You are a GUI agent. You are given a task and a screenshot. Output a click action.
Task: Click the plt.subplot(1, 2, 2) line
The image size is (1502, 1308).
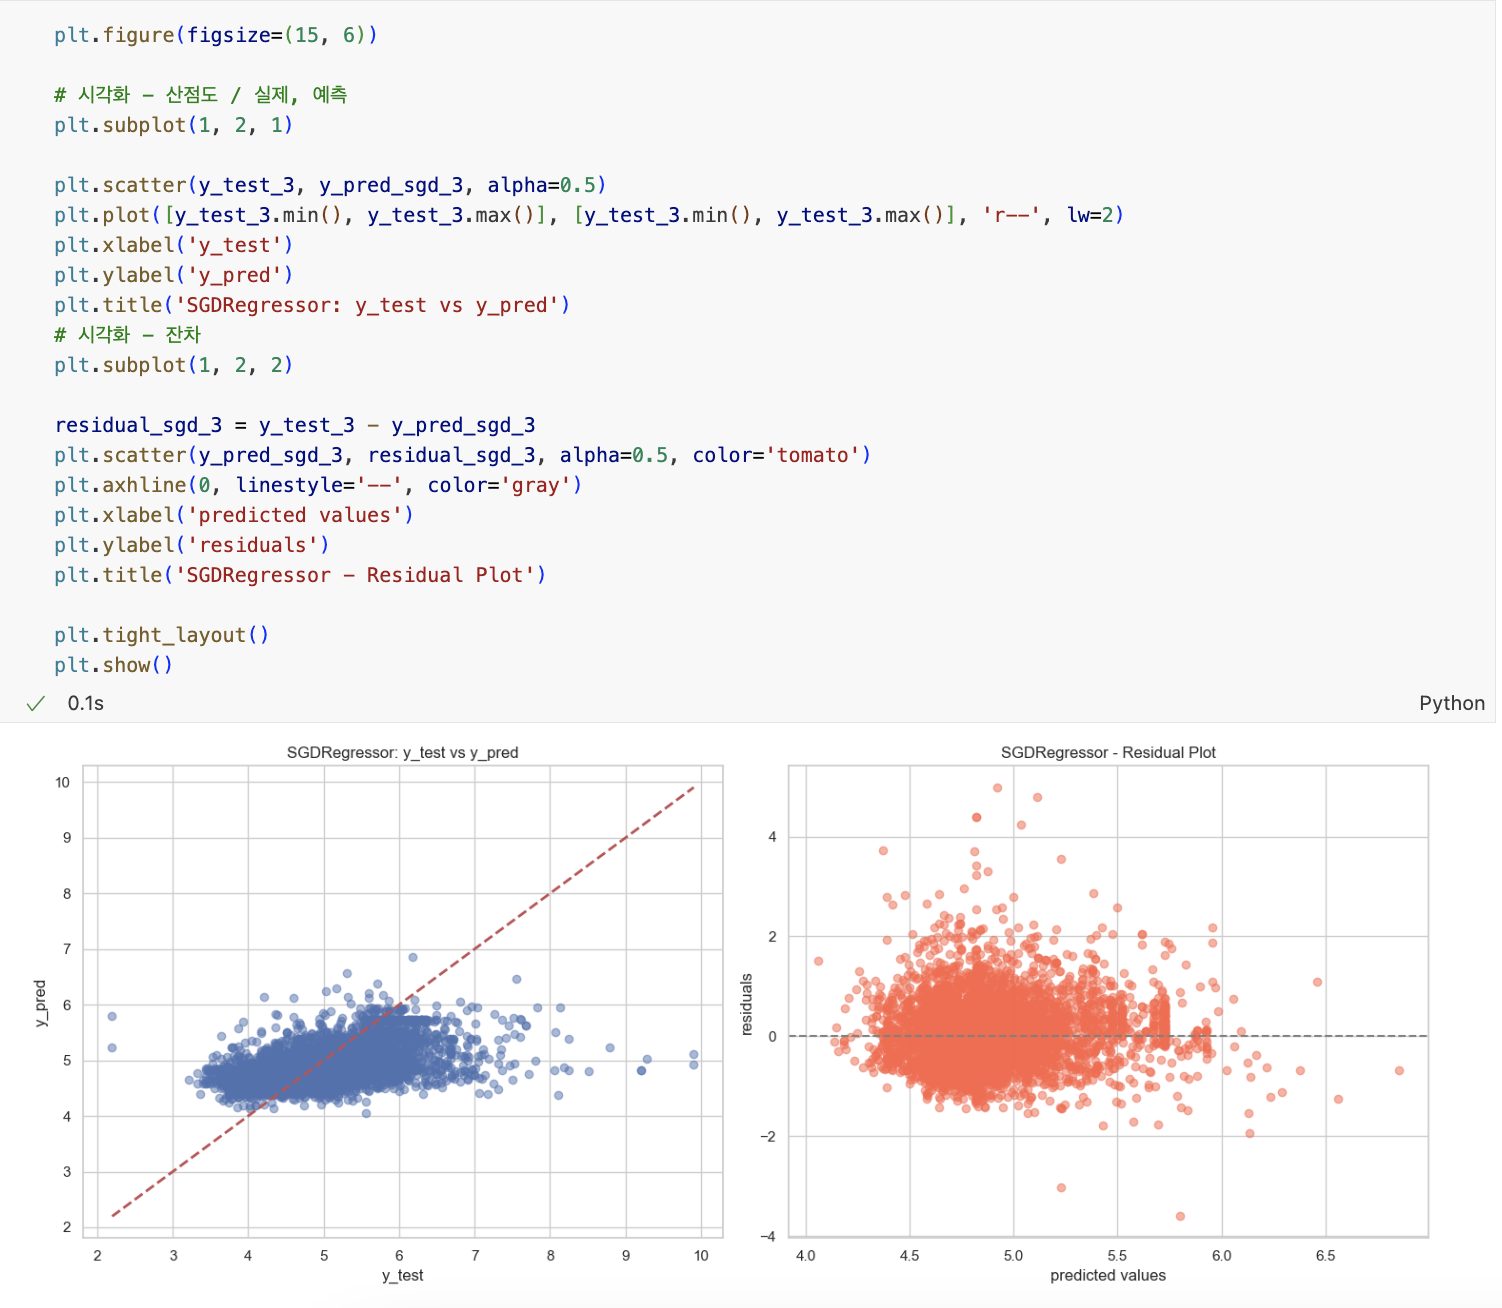pos(174,365)
